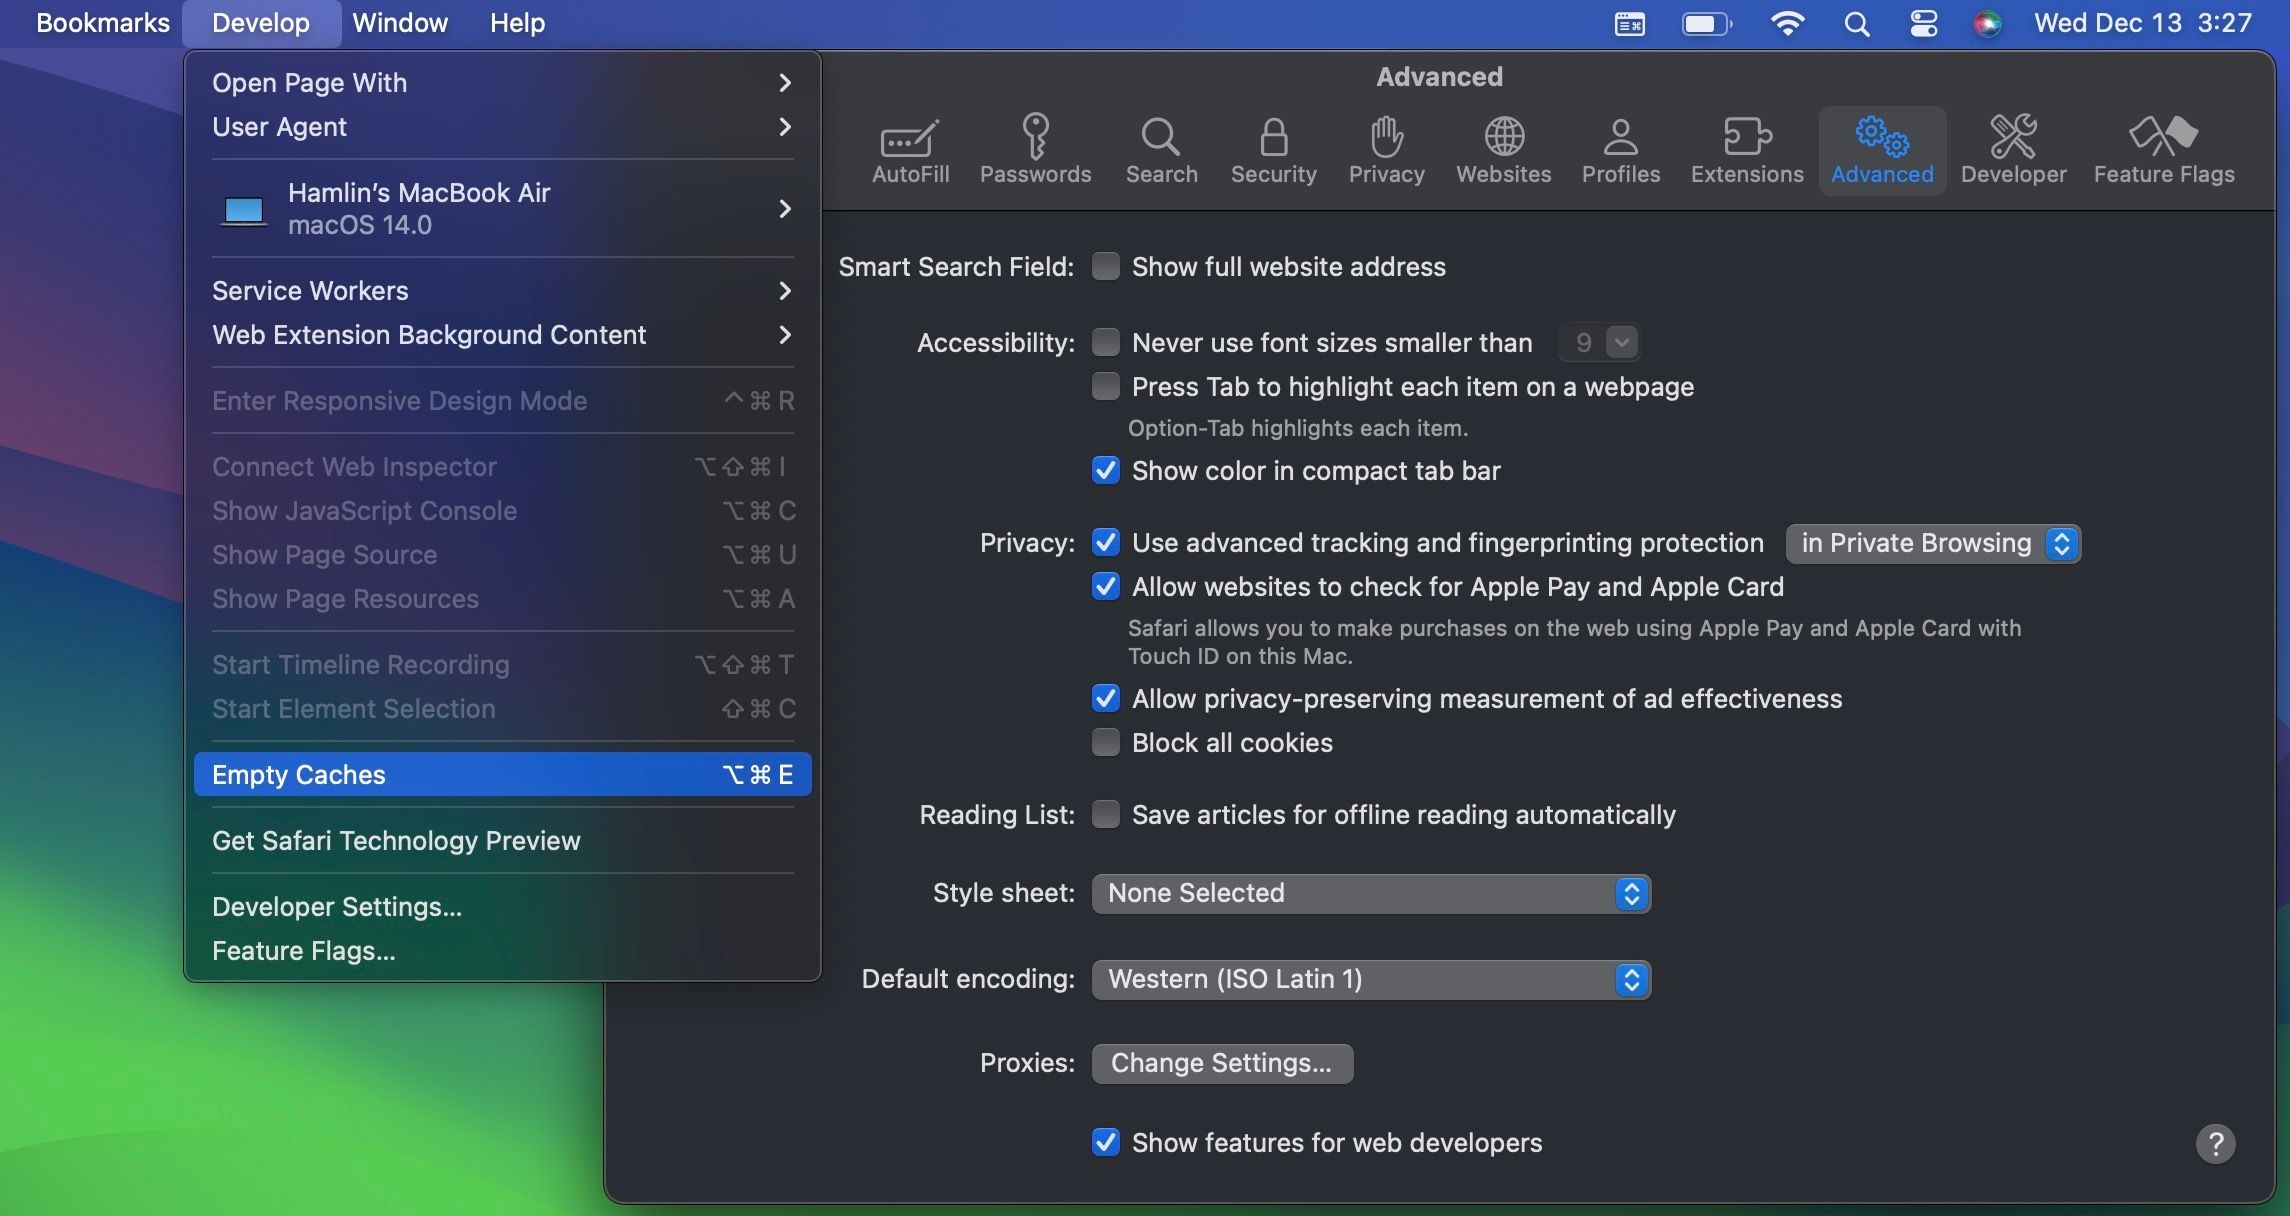Viewport: 2290px width, 1216px height.
Task: Open the Privacy settings pane
Action: (1386, 148)
